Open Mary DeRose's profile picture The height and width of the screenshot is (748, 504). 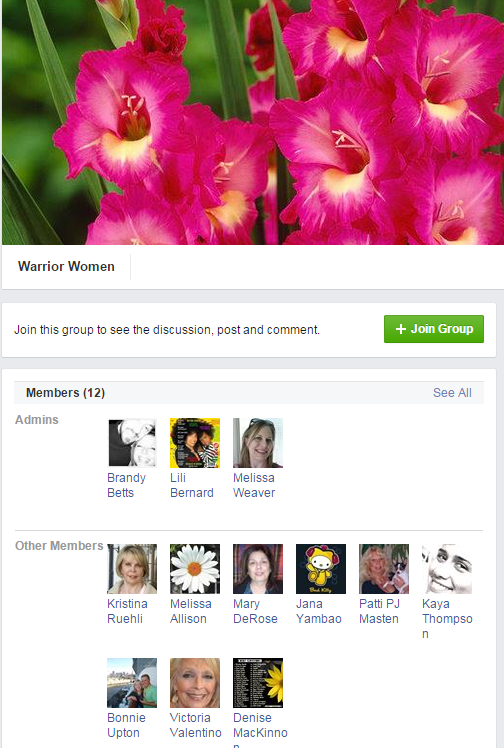[258, 569]
